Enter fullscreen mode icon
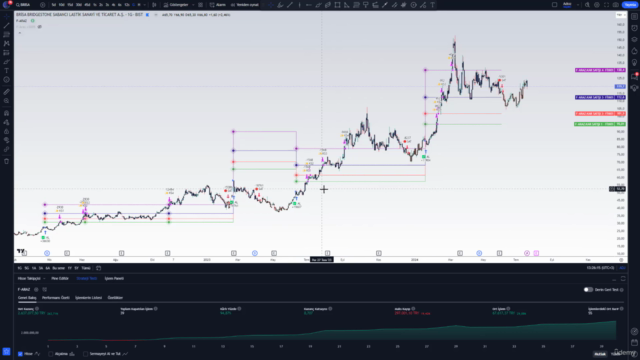This screenshot has width=640, height=360. [x=606, y=5]
